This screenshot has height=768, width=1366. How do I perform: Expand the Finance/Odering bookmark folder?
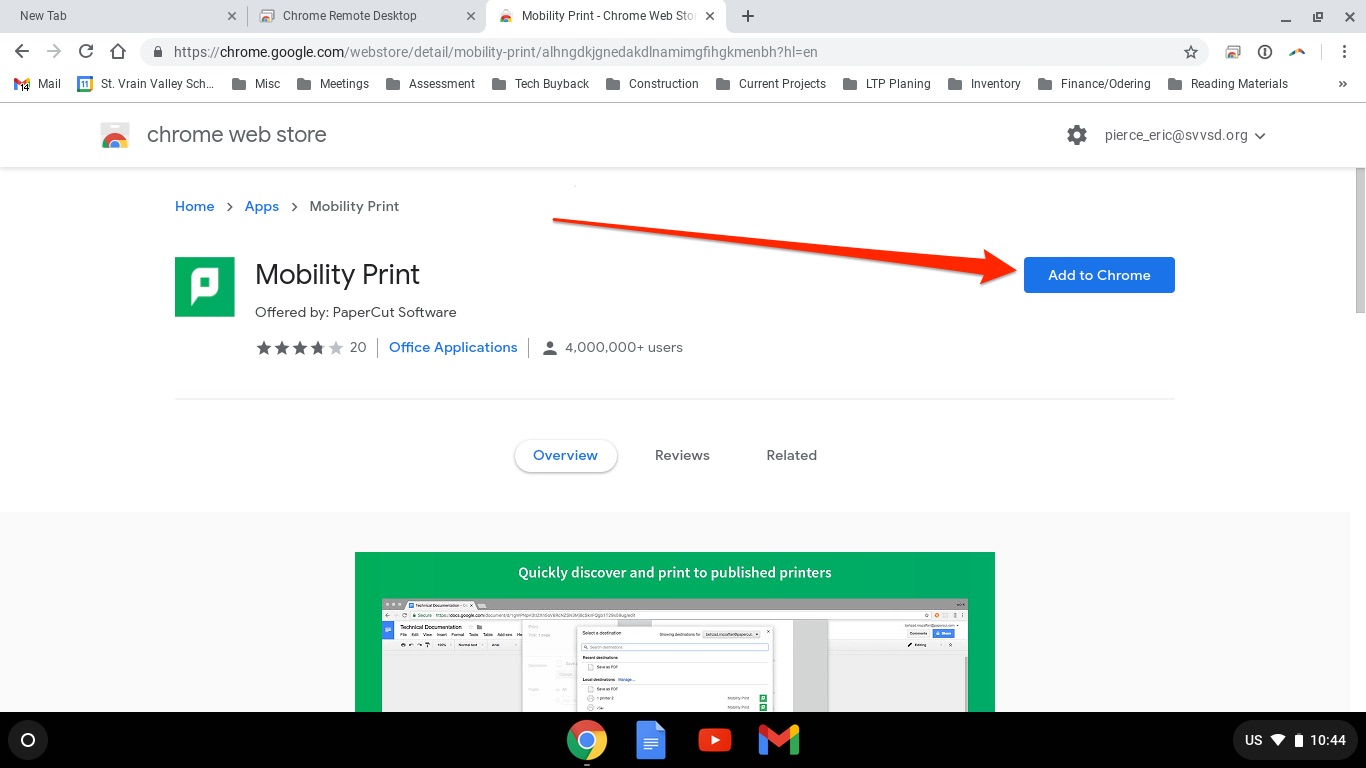[x=1094, y=84]
